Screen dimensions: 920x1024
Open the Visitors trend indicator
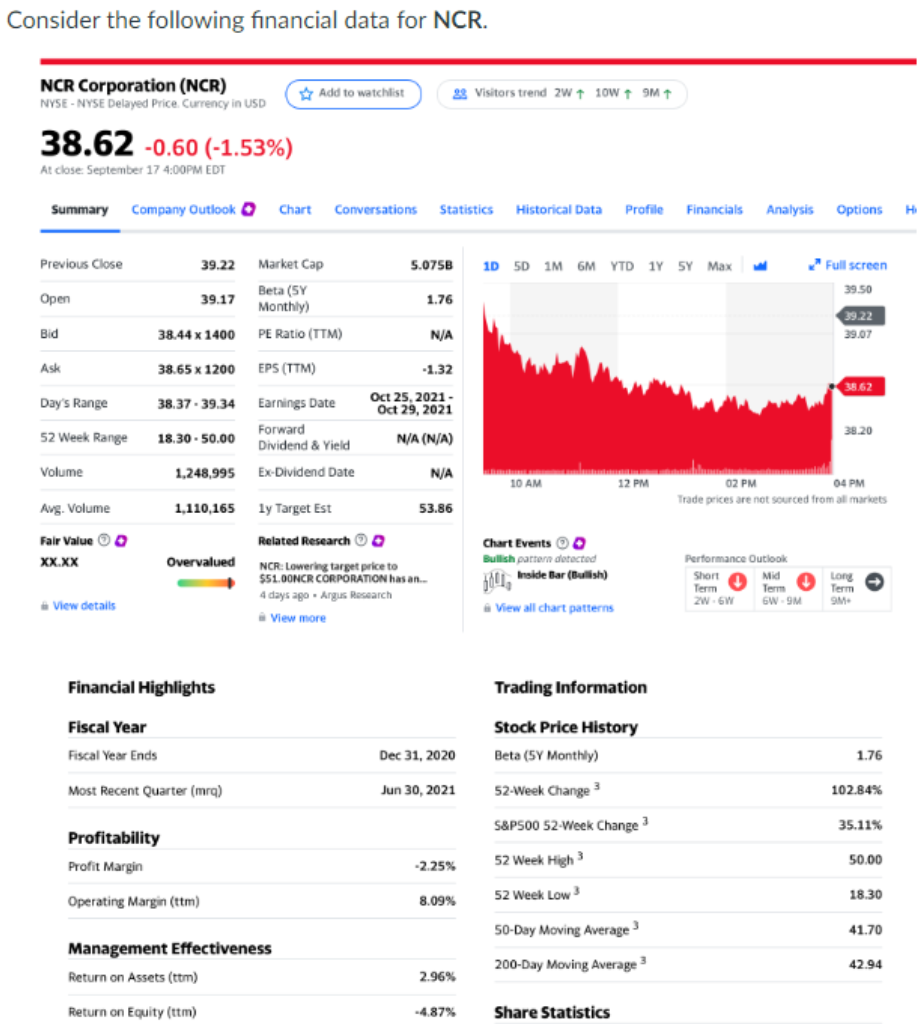[560, 93]
